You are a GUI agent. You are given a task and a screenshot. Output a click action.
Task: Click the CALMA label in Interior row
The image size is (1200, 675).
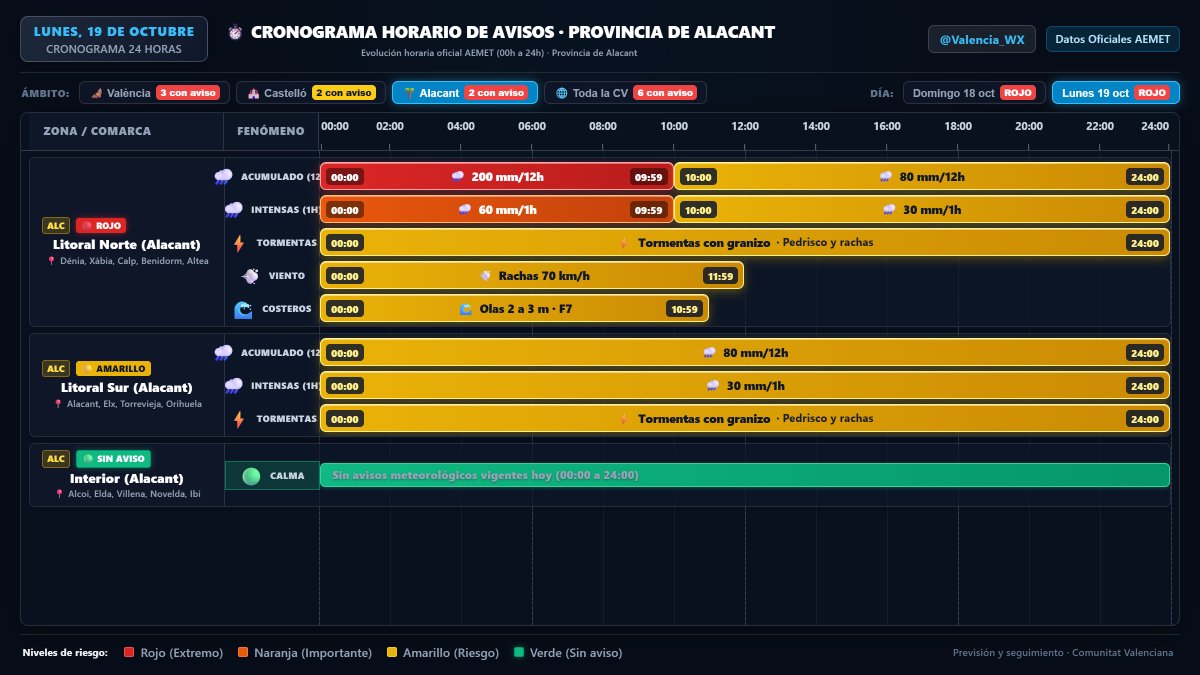287,476
